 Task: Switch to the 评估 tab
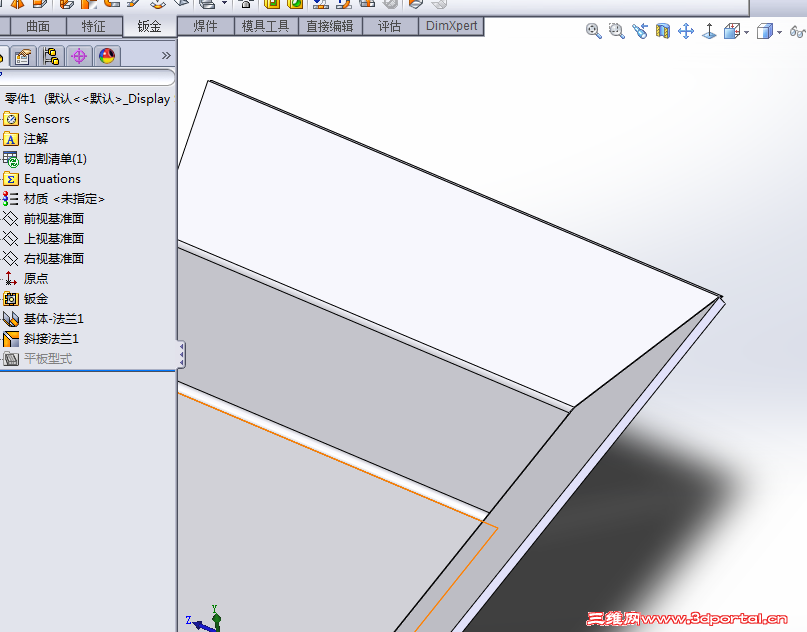(390, 26)
